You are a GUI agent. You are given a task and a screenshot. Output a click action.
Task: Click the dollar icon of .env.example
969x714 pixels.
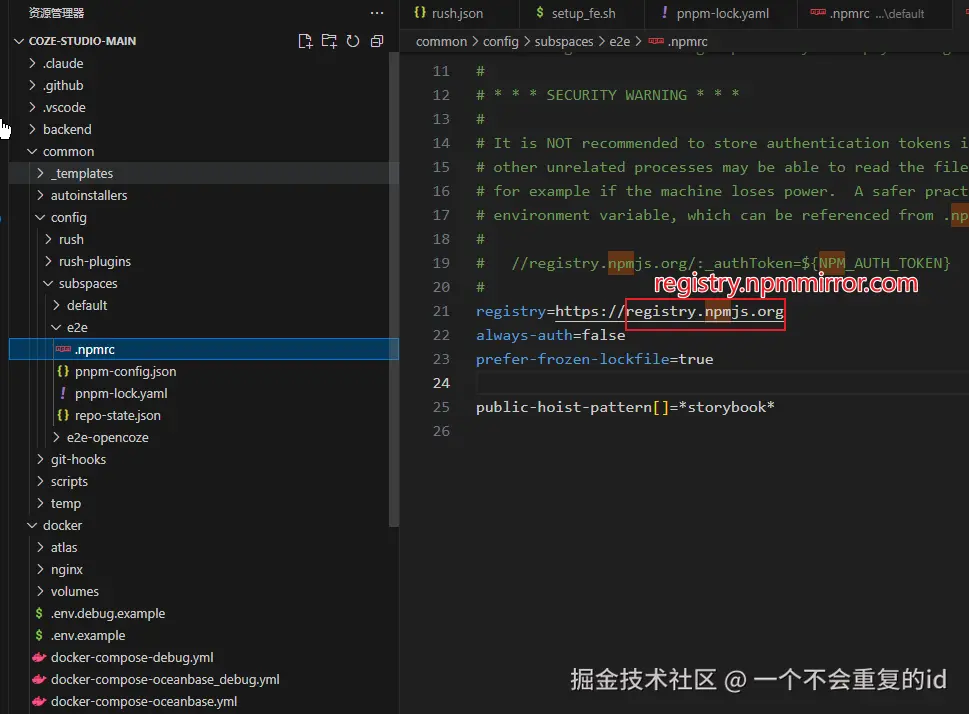(39, 635)
